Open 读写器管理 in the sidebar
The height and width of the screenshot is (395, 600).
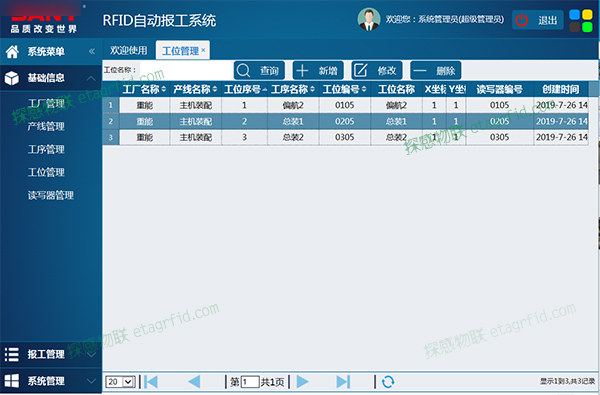[51, 195]
